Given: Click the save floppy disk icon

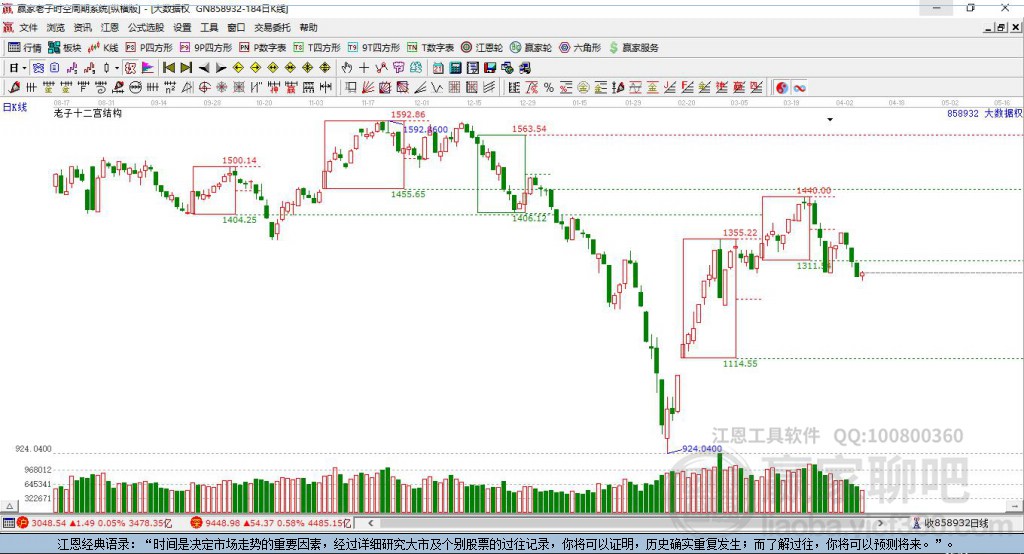Looking at the screenshot, I should click(490, 68).
